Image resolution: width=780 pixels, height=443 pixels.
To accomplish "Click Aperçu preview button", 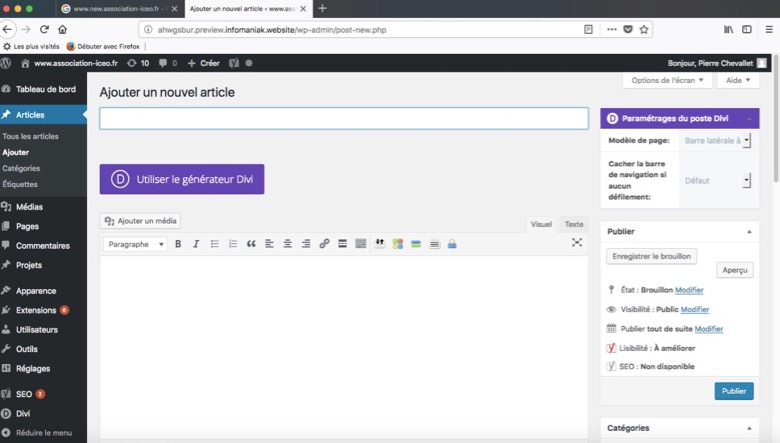I will click(x=735, y=270).
